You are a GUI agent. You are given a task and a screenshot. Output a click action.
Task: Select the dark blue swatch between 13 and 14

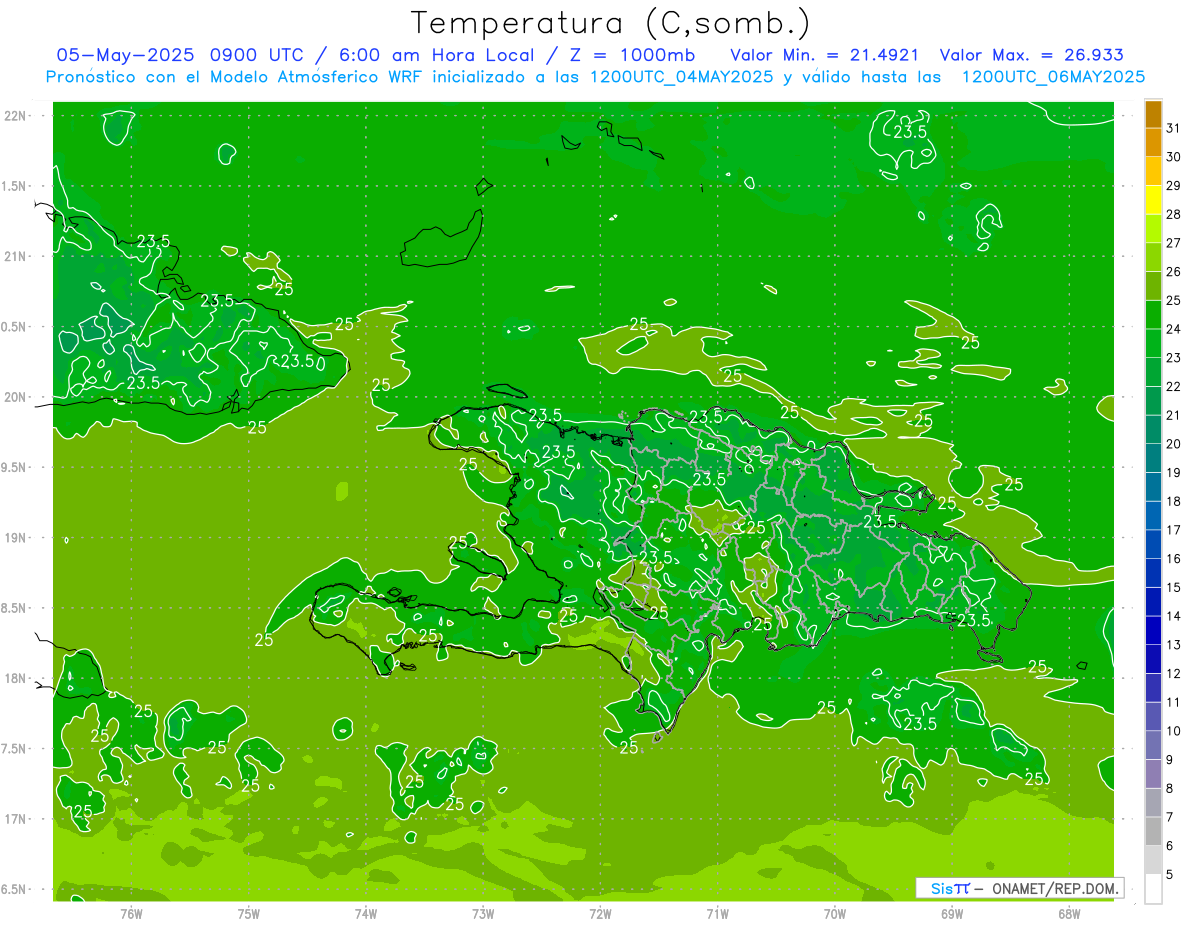point(1153,630)
